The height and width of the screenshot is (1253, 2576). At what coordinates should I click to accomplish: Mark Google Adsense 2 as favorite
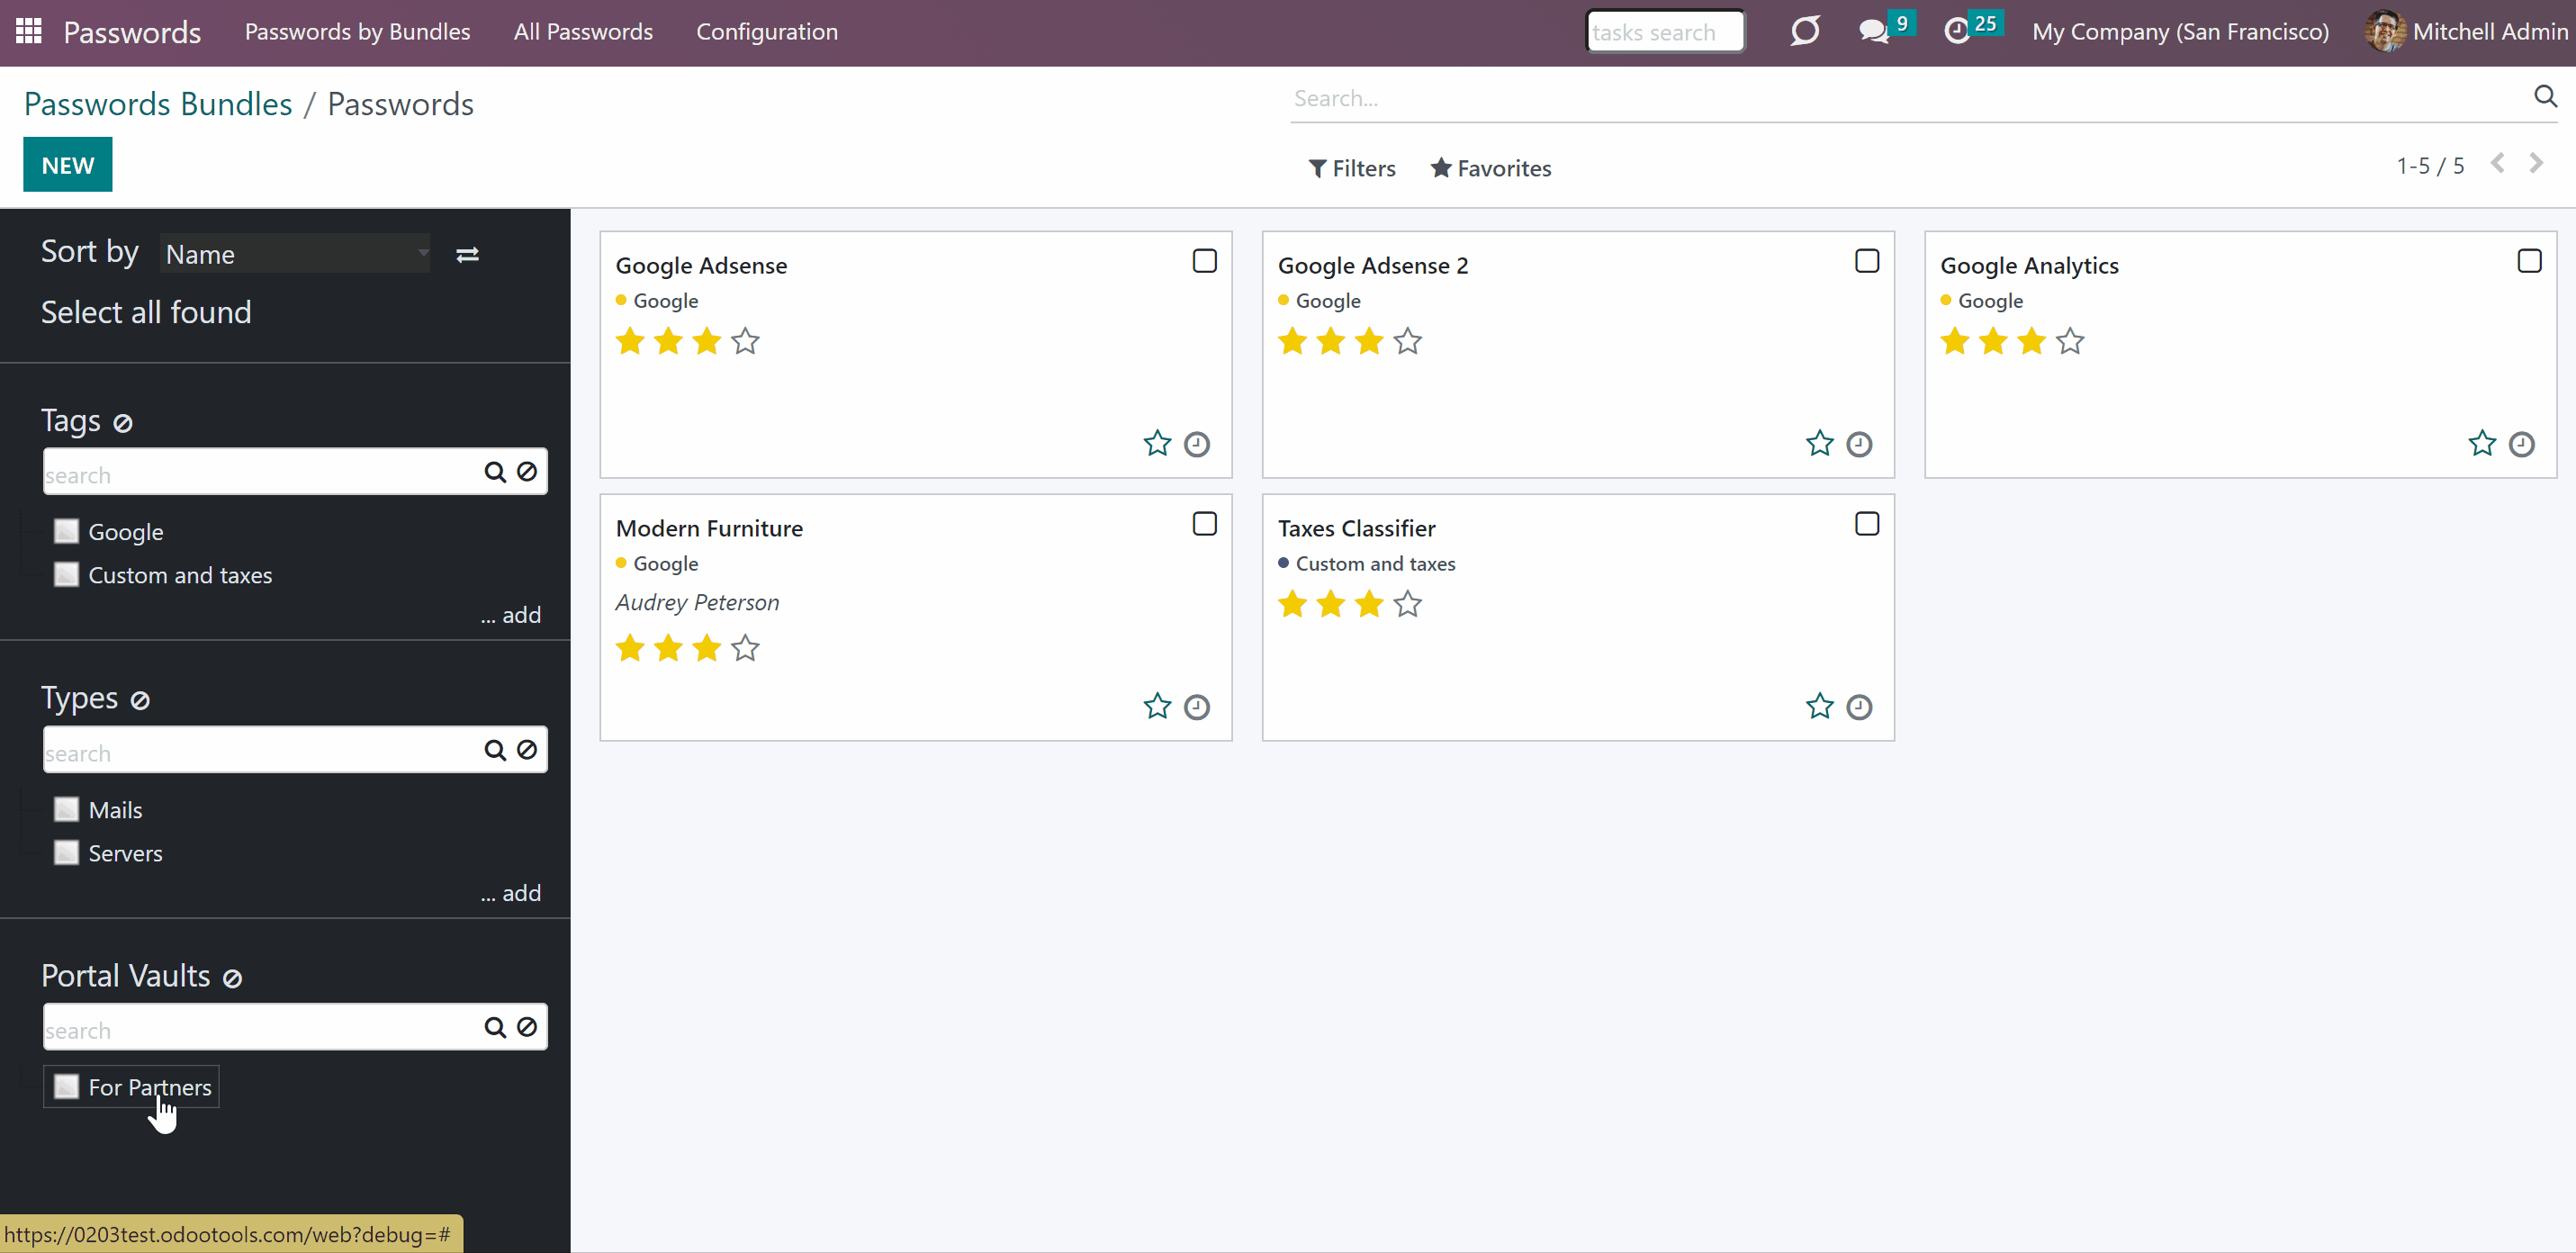(x=1820, y=443)
